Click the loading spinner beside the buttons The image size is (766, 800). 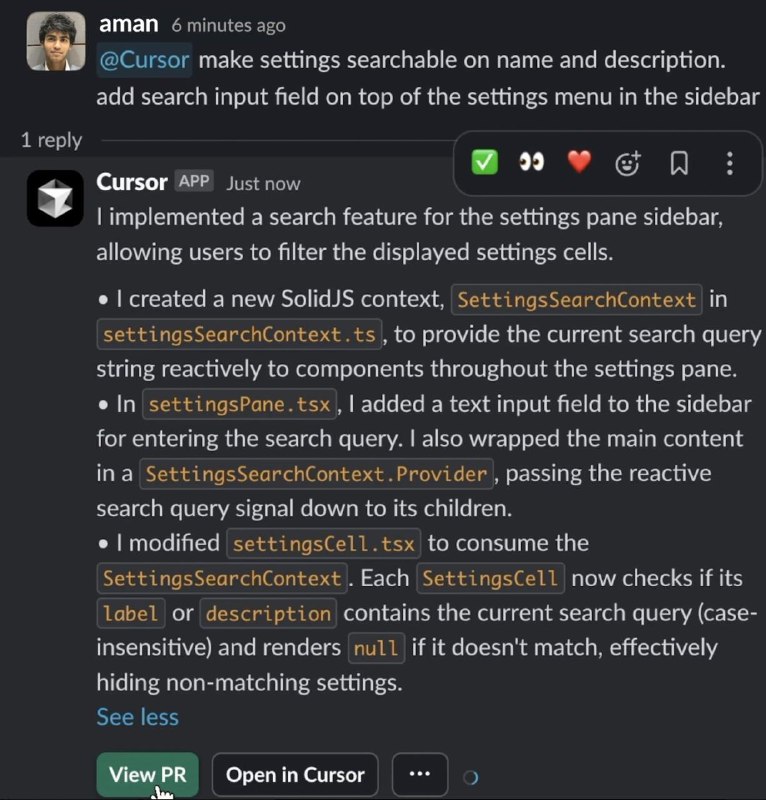[x=471, y=777]
